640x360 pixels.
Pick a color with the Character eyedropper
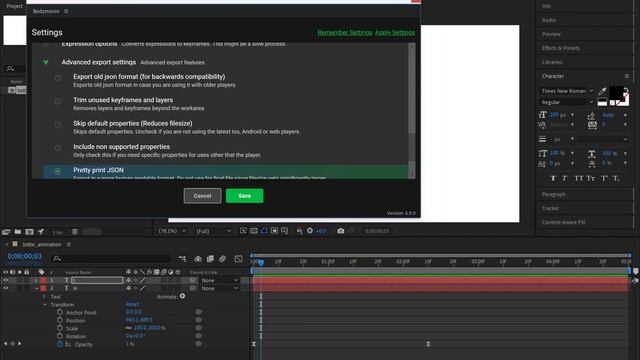[x=602, y=91]
